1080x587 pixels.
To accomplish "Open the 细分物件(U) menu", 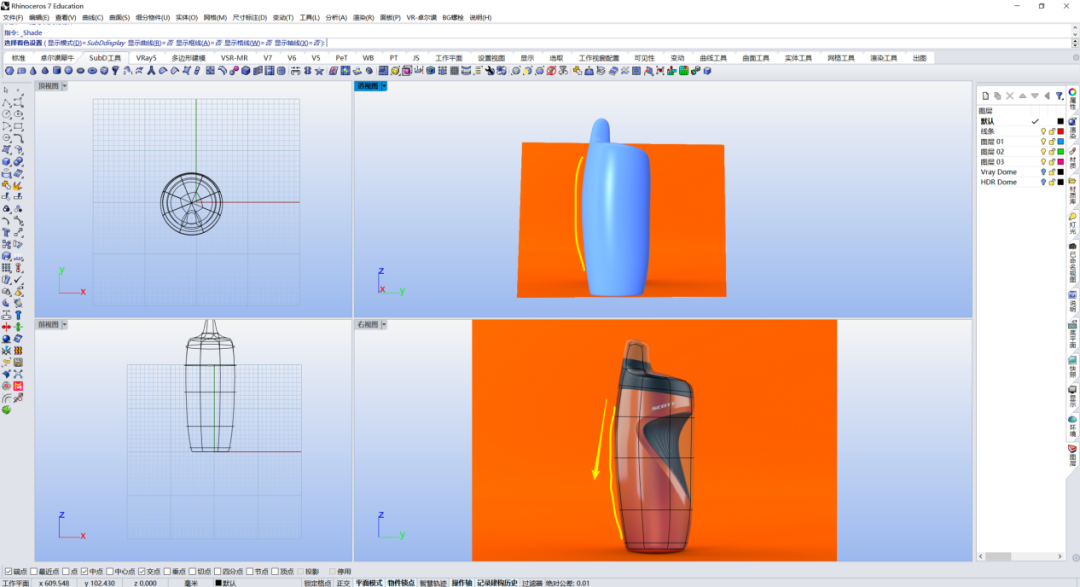I will pyautogui.click(x=152, y=17).
